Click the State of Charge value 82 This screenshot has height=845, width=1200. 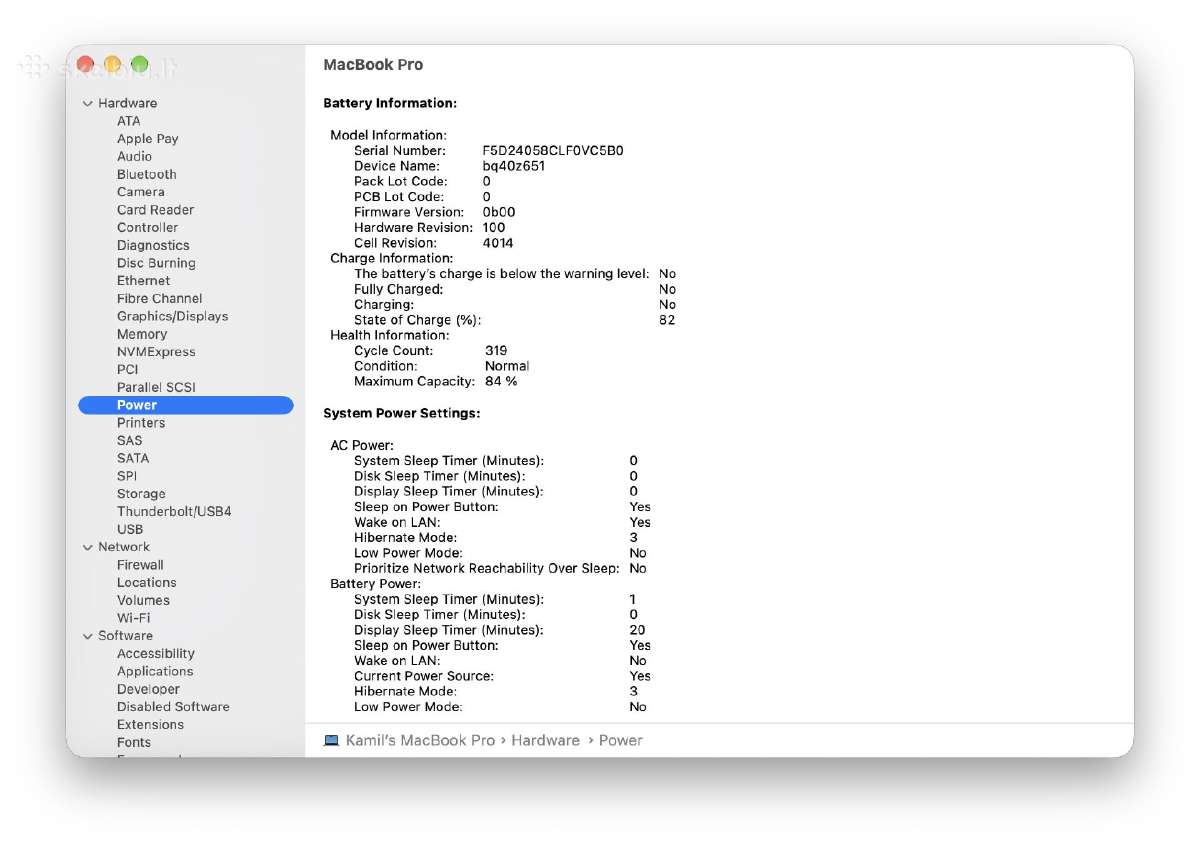tap(667, 320)
